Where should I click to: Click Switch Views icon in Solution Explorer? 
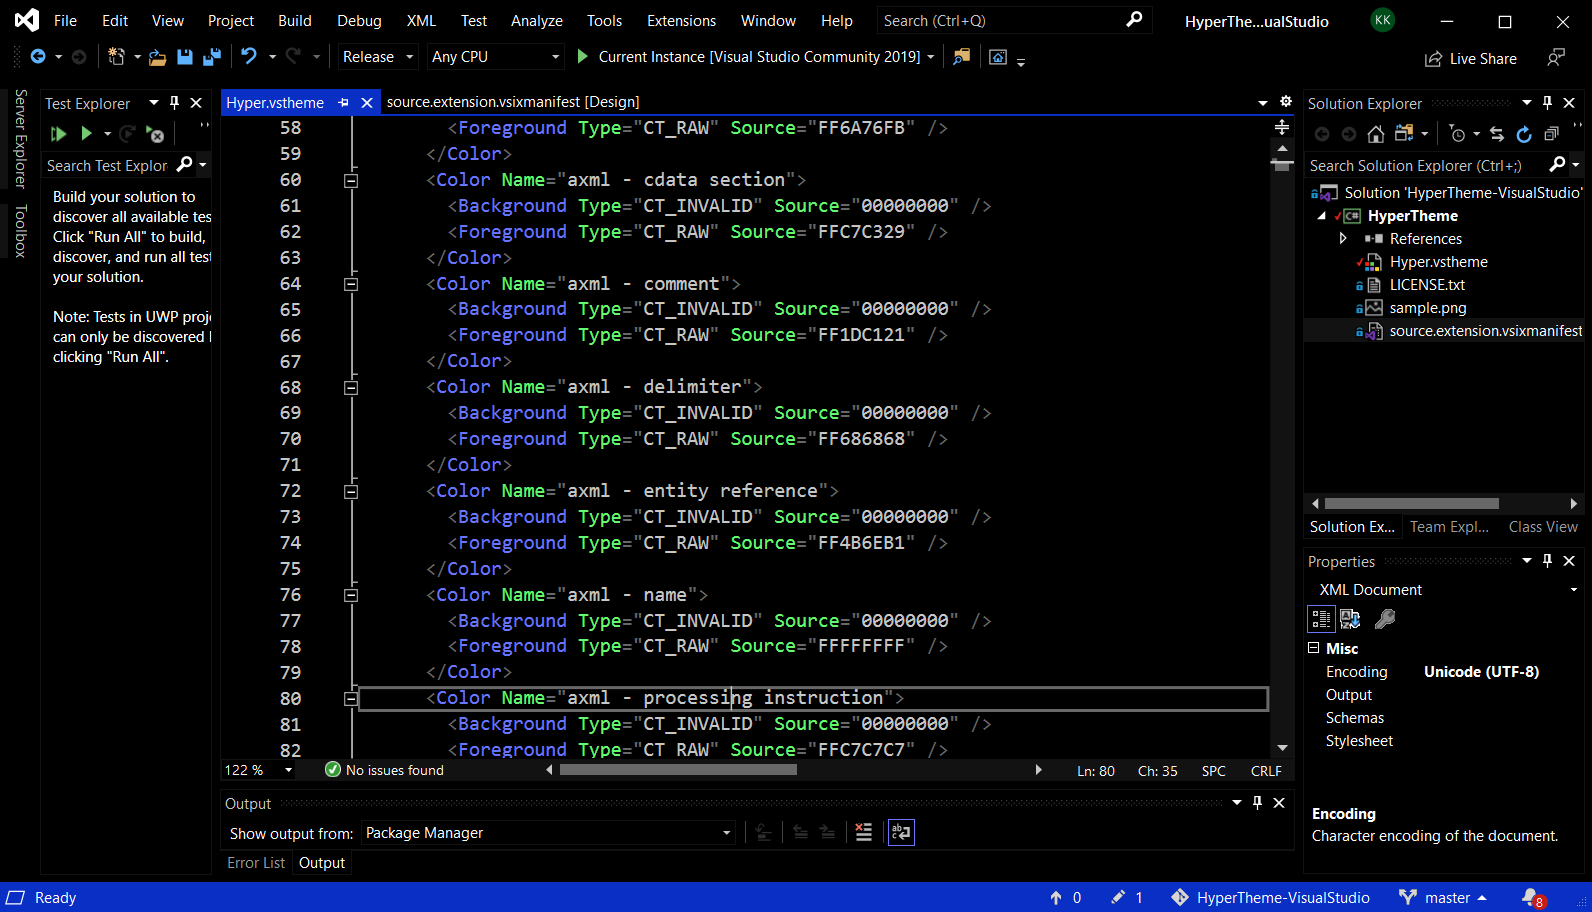coord(1404,134)
